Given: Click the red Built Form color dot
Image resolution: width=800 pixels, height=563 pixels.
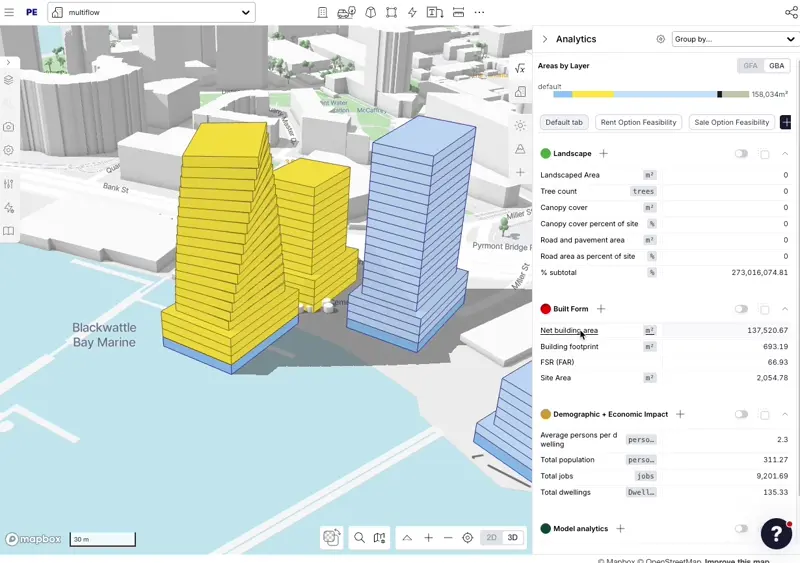Looking at the screenshot, I should tap(545, 309).
